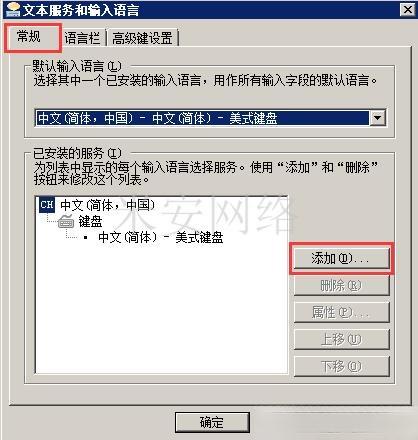Viewport: 418px width, 440px height.
Task: Open the 属性(P)... button
Action: tap(342, 312)
